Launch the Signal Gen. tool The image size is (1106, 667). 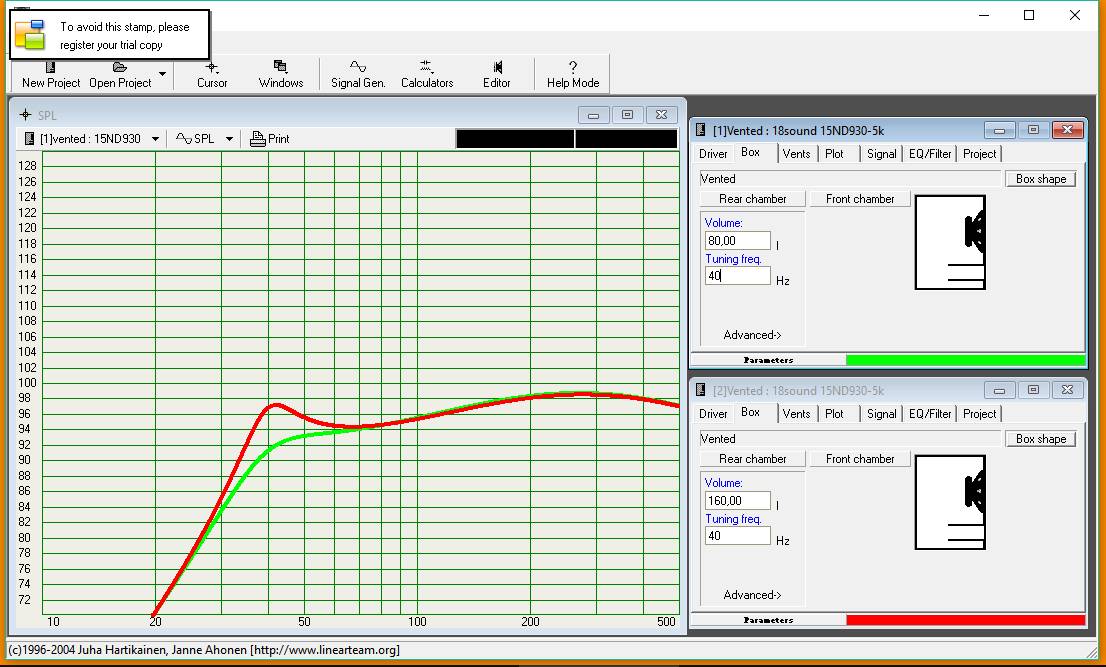point(358,74)
